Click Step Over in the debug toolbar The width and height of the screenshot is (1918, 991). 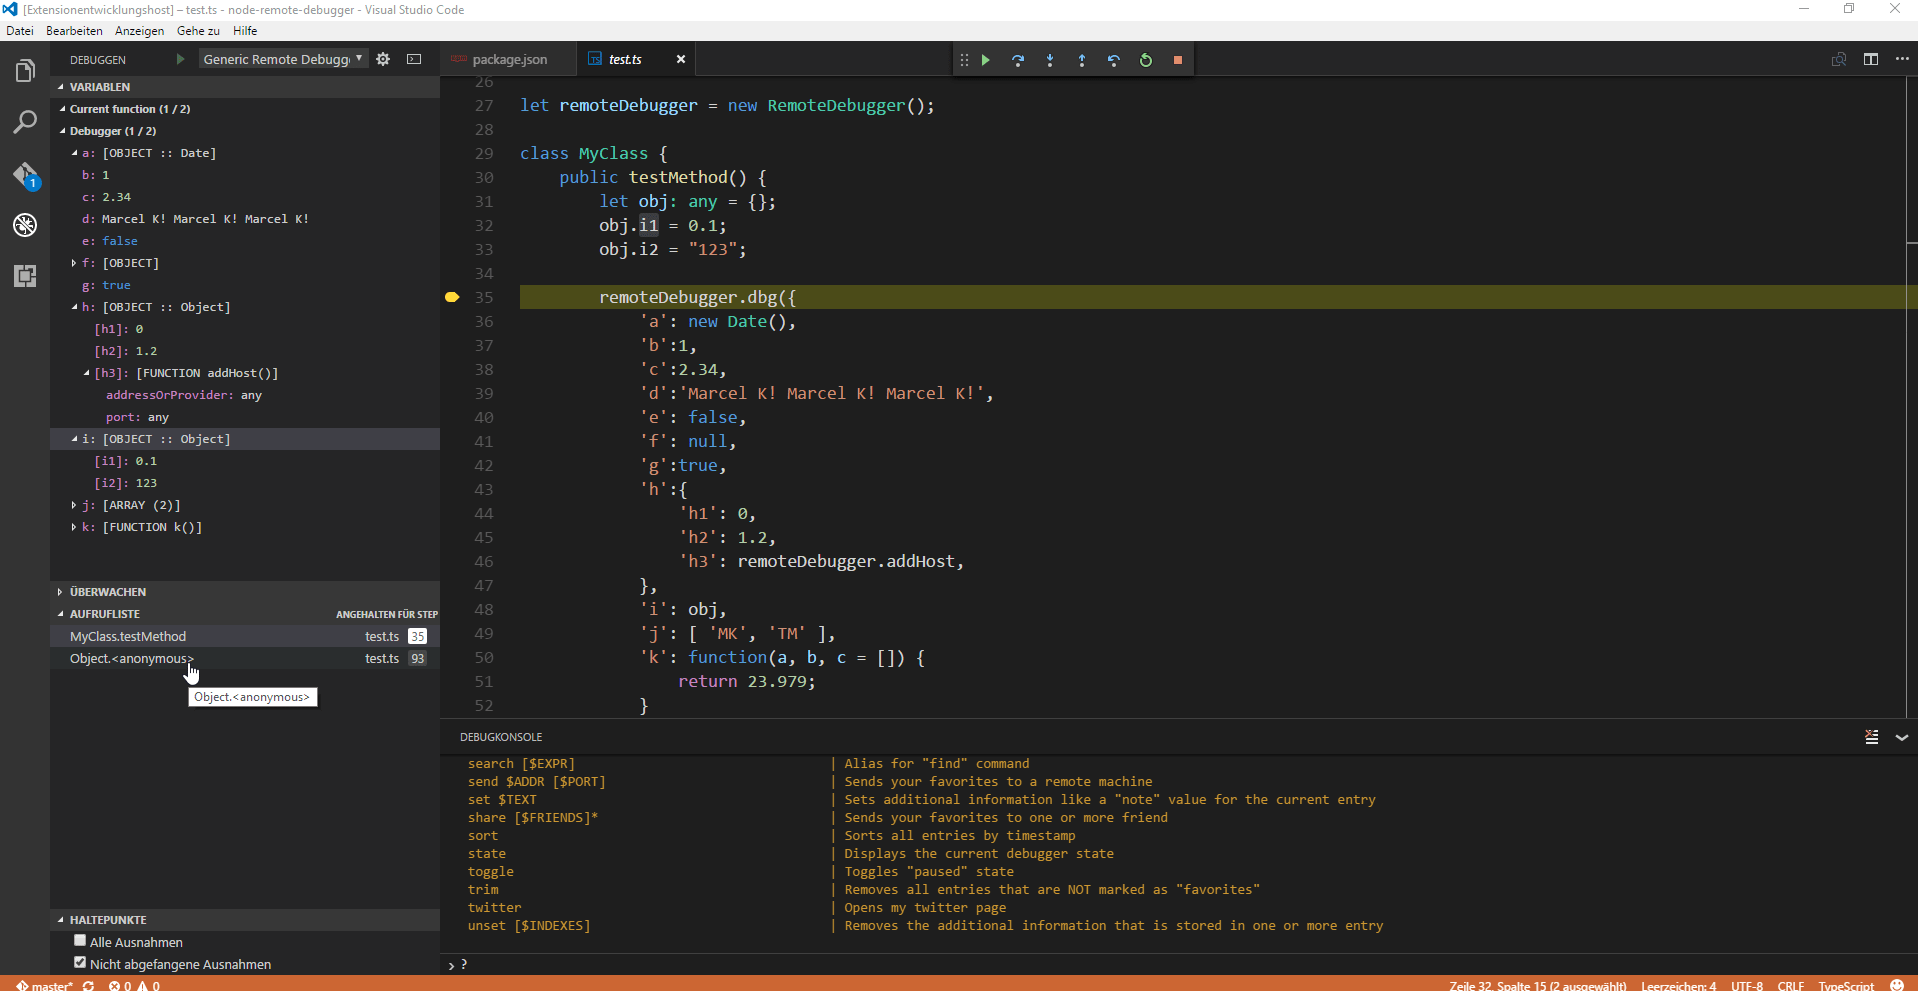tap(1017, 60)
